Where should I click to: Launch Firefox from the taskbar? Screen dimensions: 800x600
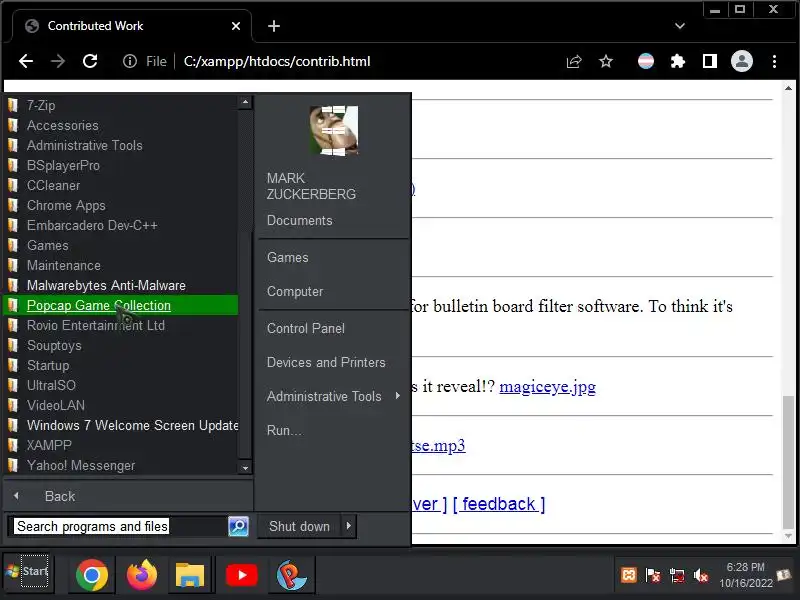(142, 575)
